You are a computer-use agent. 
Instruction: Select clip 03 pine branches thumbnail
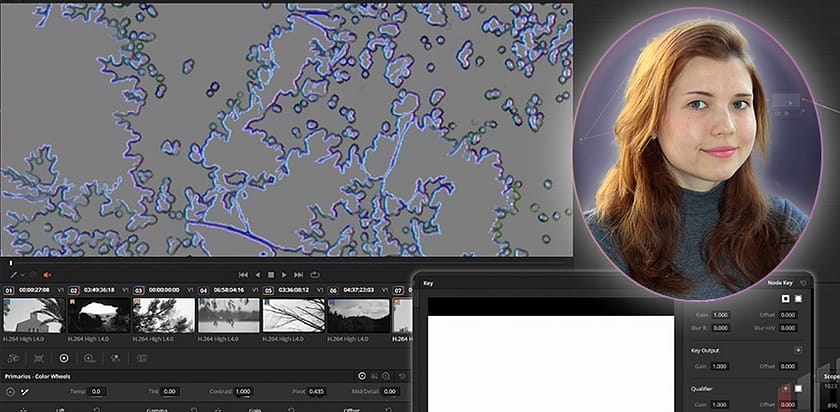(x=163, y=316)
